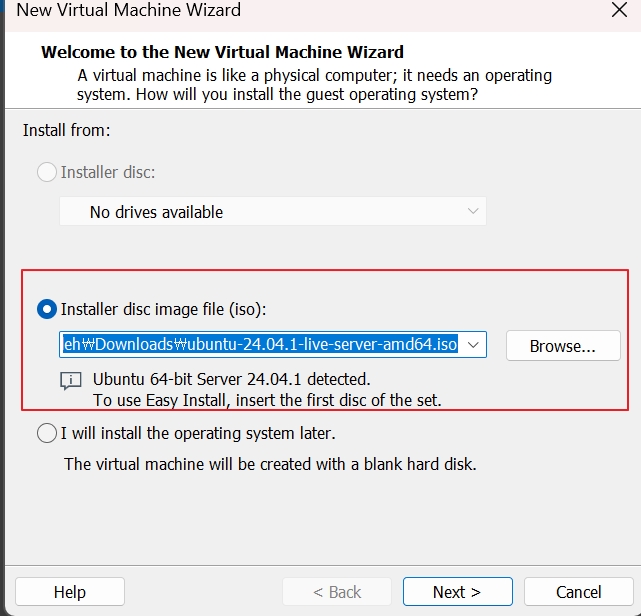Screen dimensions: 641x616
Task: Click the Welcome to the New Virtual Machine Wizard heading
Action: pyautogui.click(x=222, y=52)
